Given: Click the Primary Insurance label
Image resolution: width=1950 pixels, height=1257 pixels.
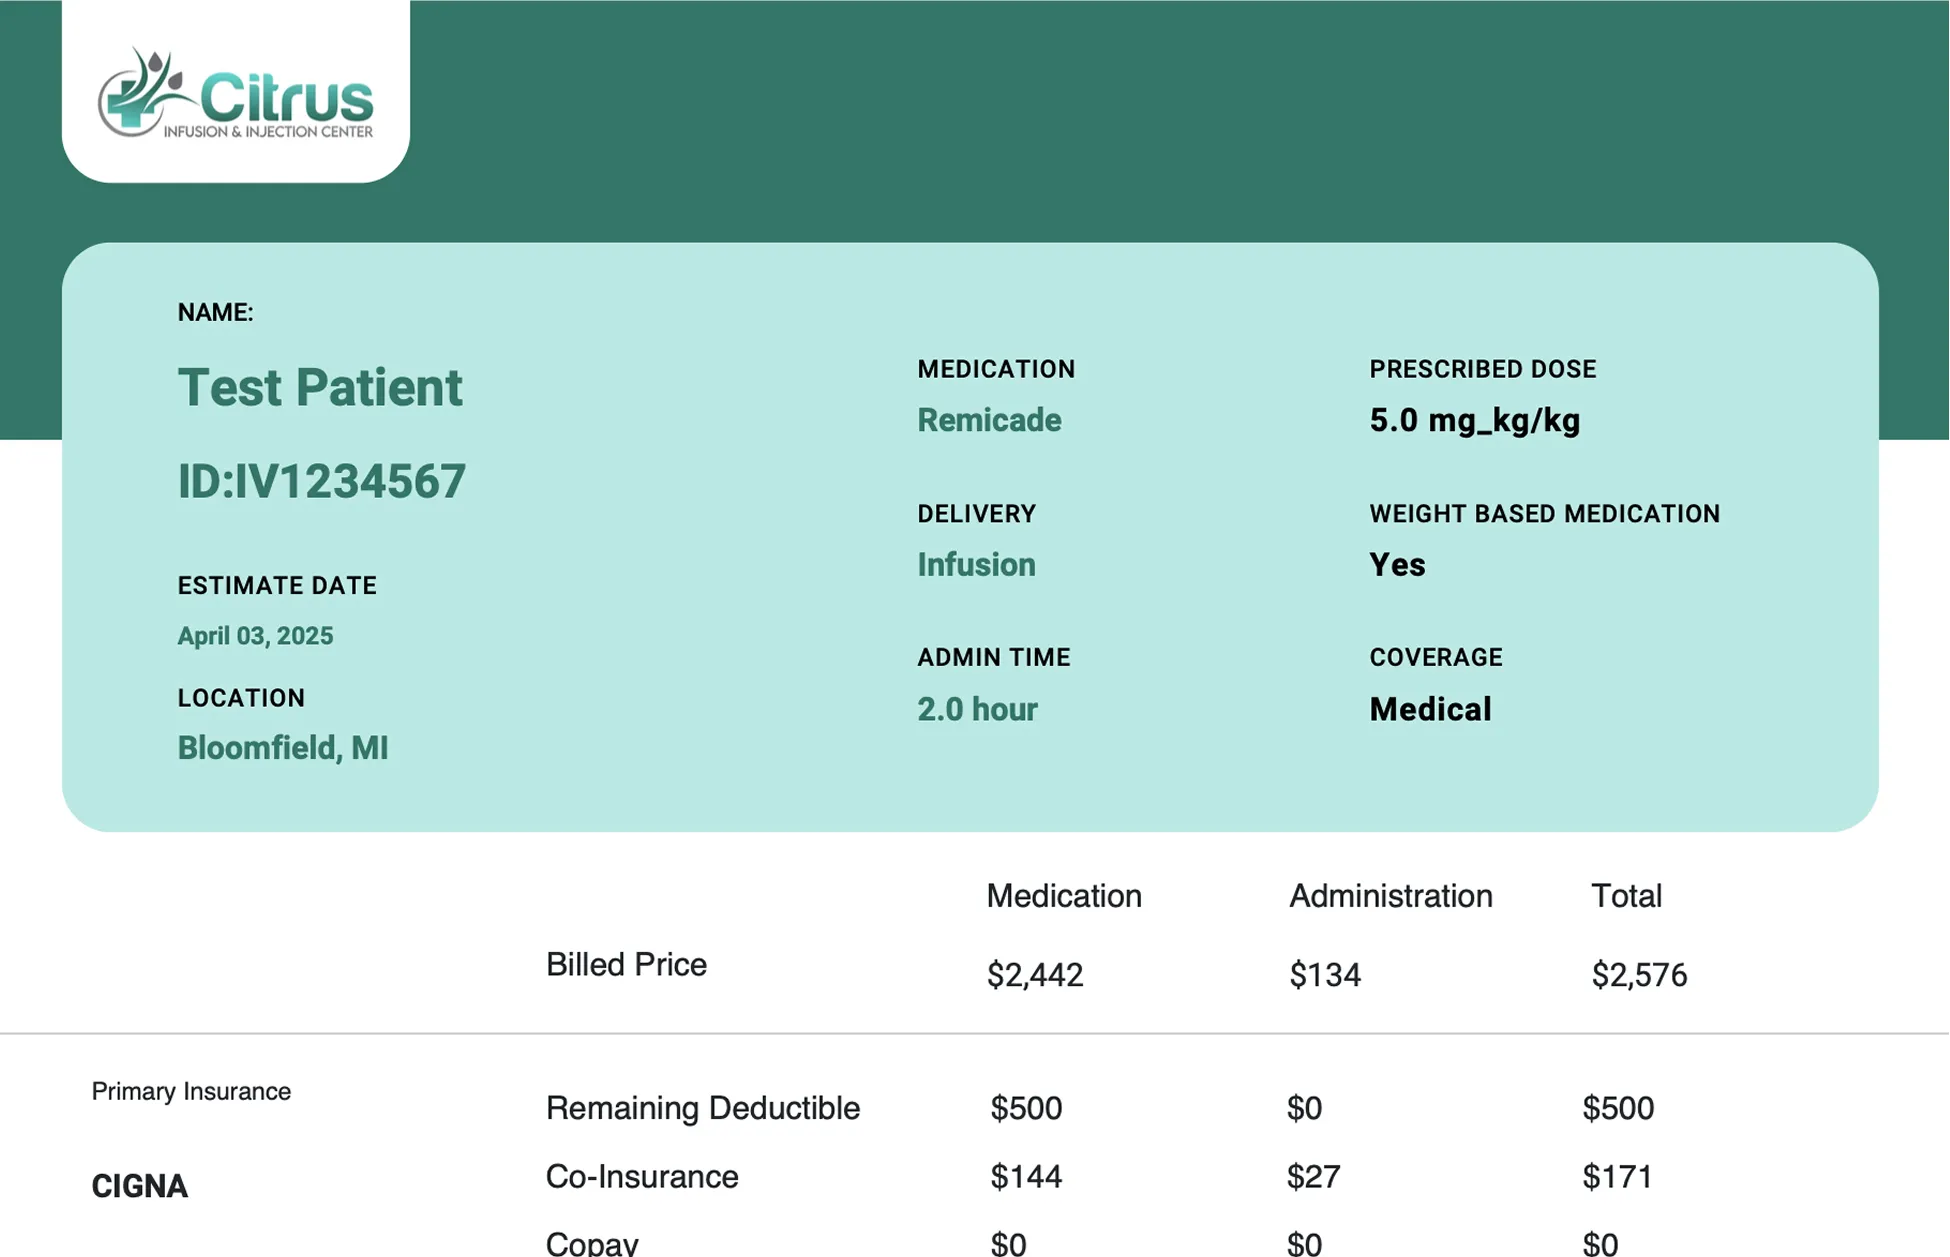Looking at the screenshot, I should tap(191, 1092).
